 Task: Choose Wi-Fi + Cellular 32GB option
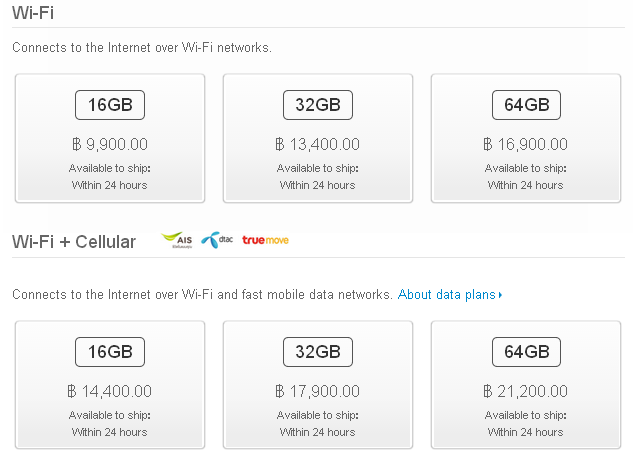(x=318, y=385)
